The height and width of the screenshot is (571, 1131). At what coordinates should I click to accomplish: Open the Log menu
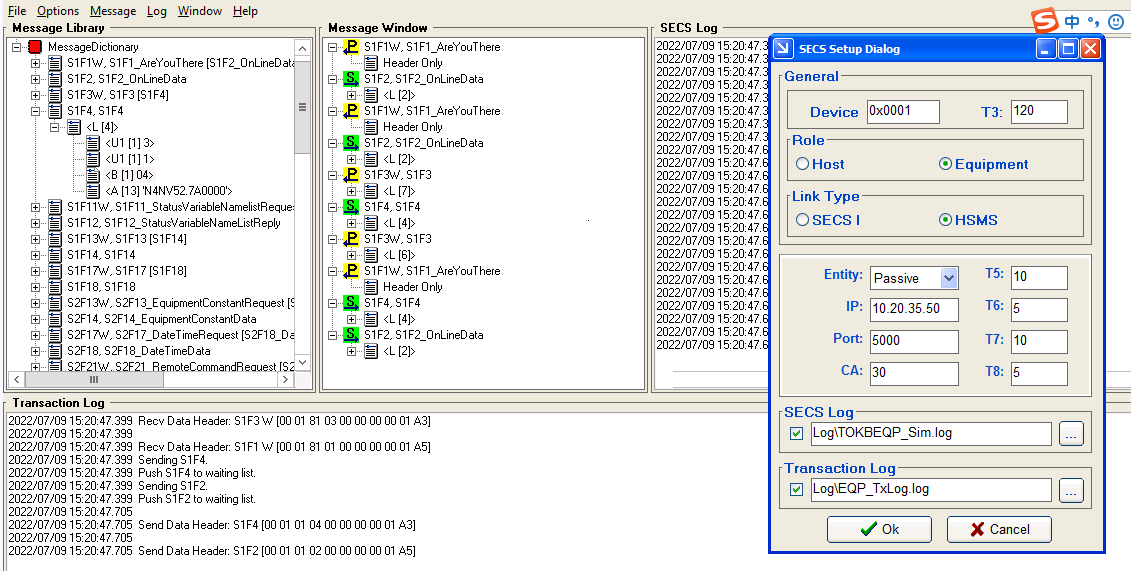[x=157, y=11]
